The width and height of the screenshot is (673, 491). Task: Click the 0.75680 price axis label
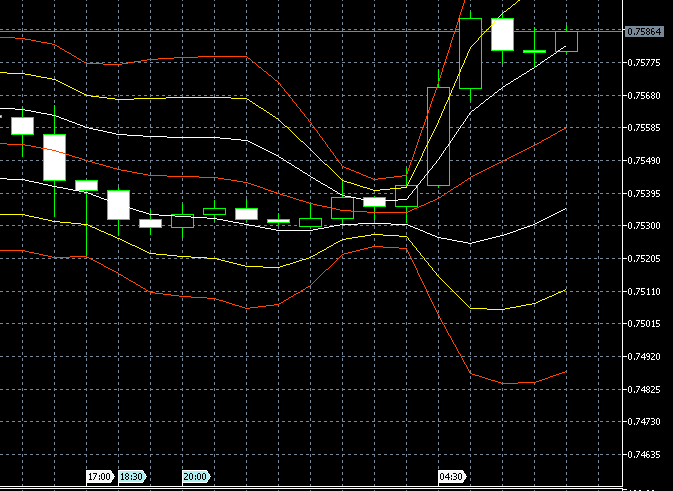[644, 95]
